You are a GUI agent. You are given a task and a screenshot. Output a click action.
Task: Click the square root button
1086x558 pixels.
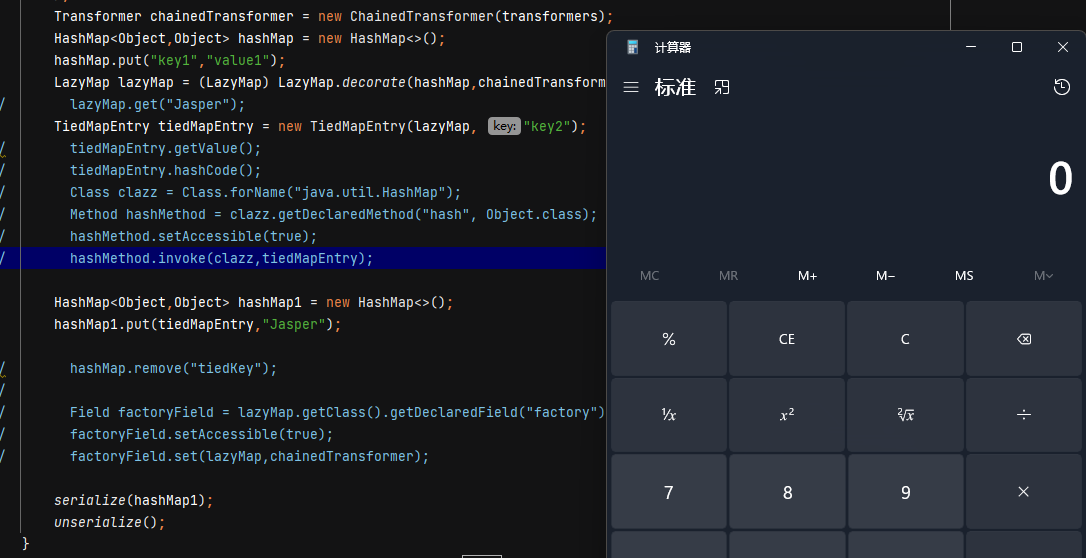click(x=905, y=415)
